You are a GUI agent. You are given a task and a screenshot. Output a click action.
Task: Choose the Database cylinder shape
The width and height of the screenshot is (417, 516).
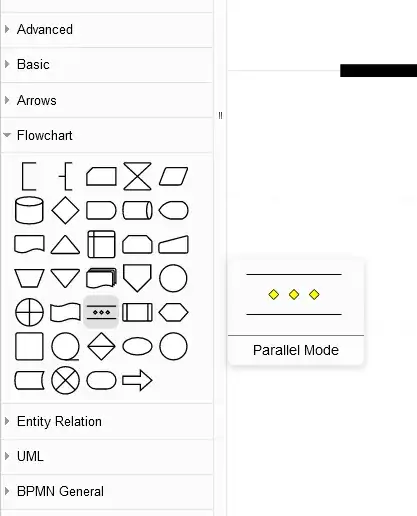tap(29, 210)
